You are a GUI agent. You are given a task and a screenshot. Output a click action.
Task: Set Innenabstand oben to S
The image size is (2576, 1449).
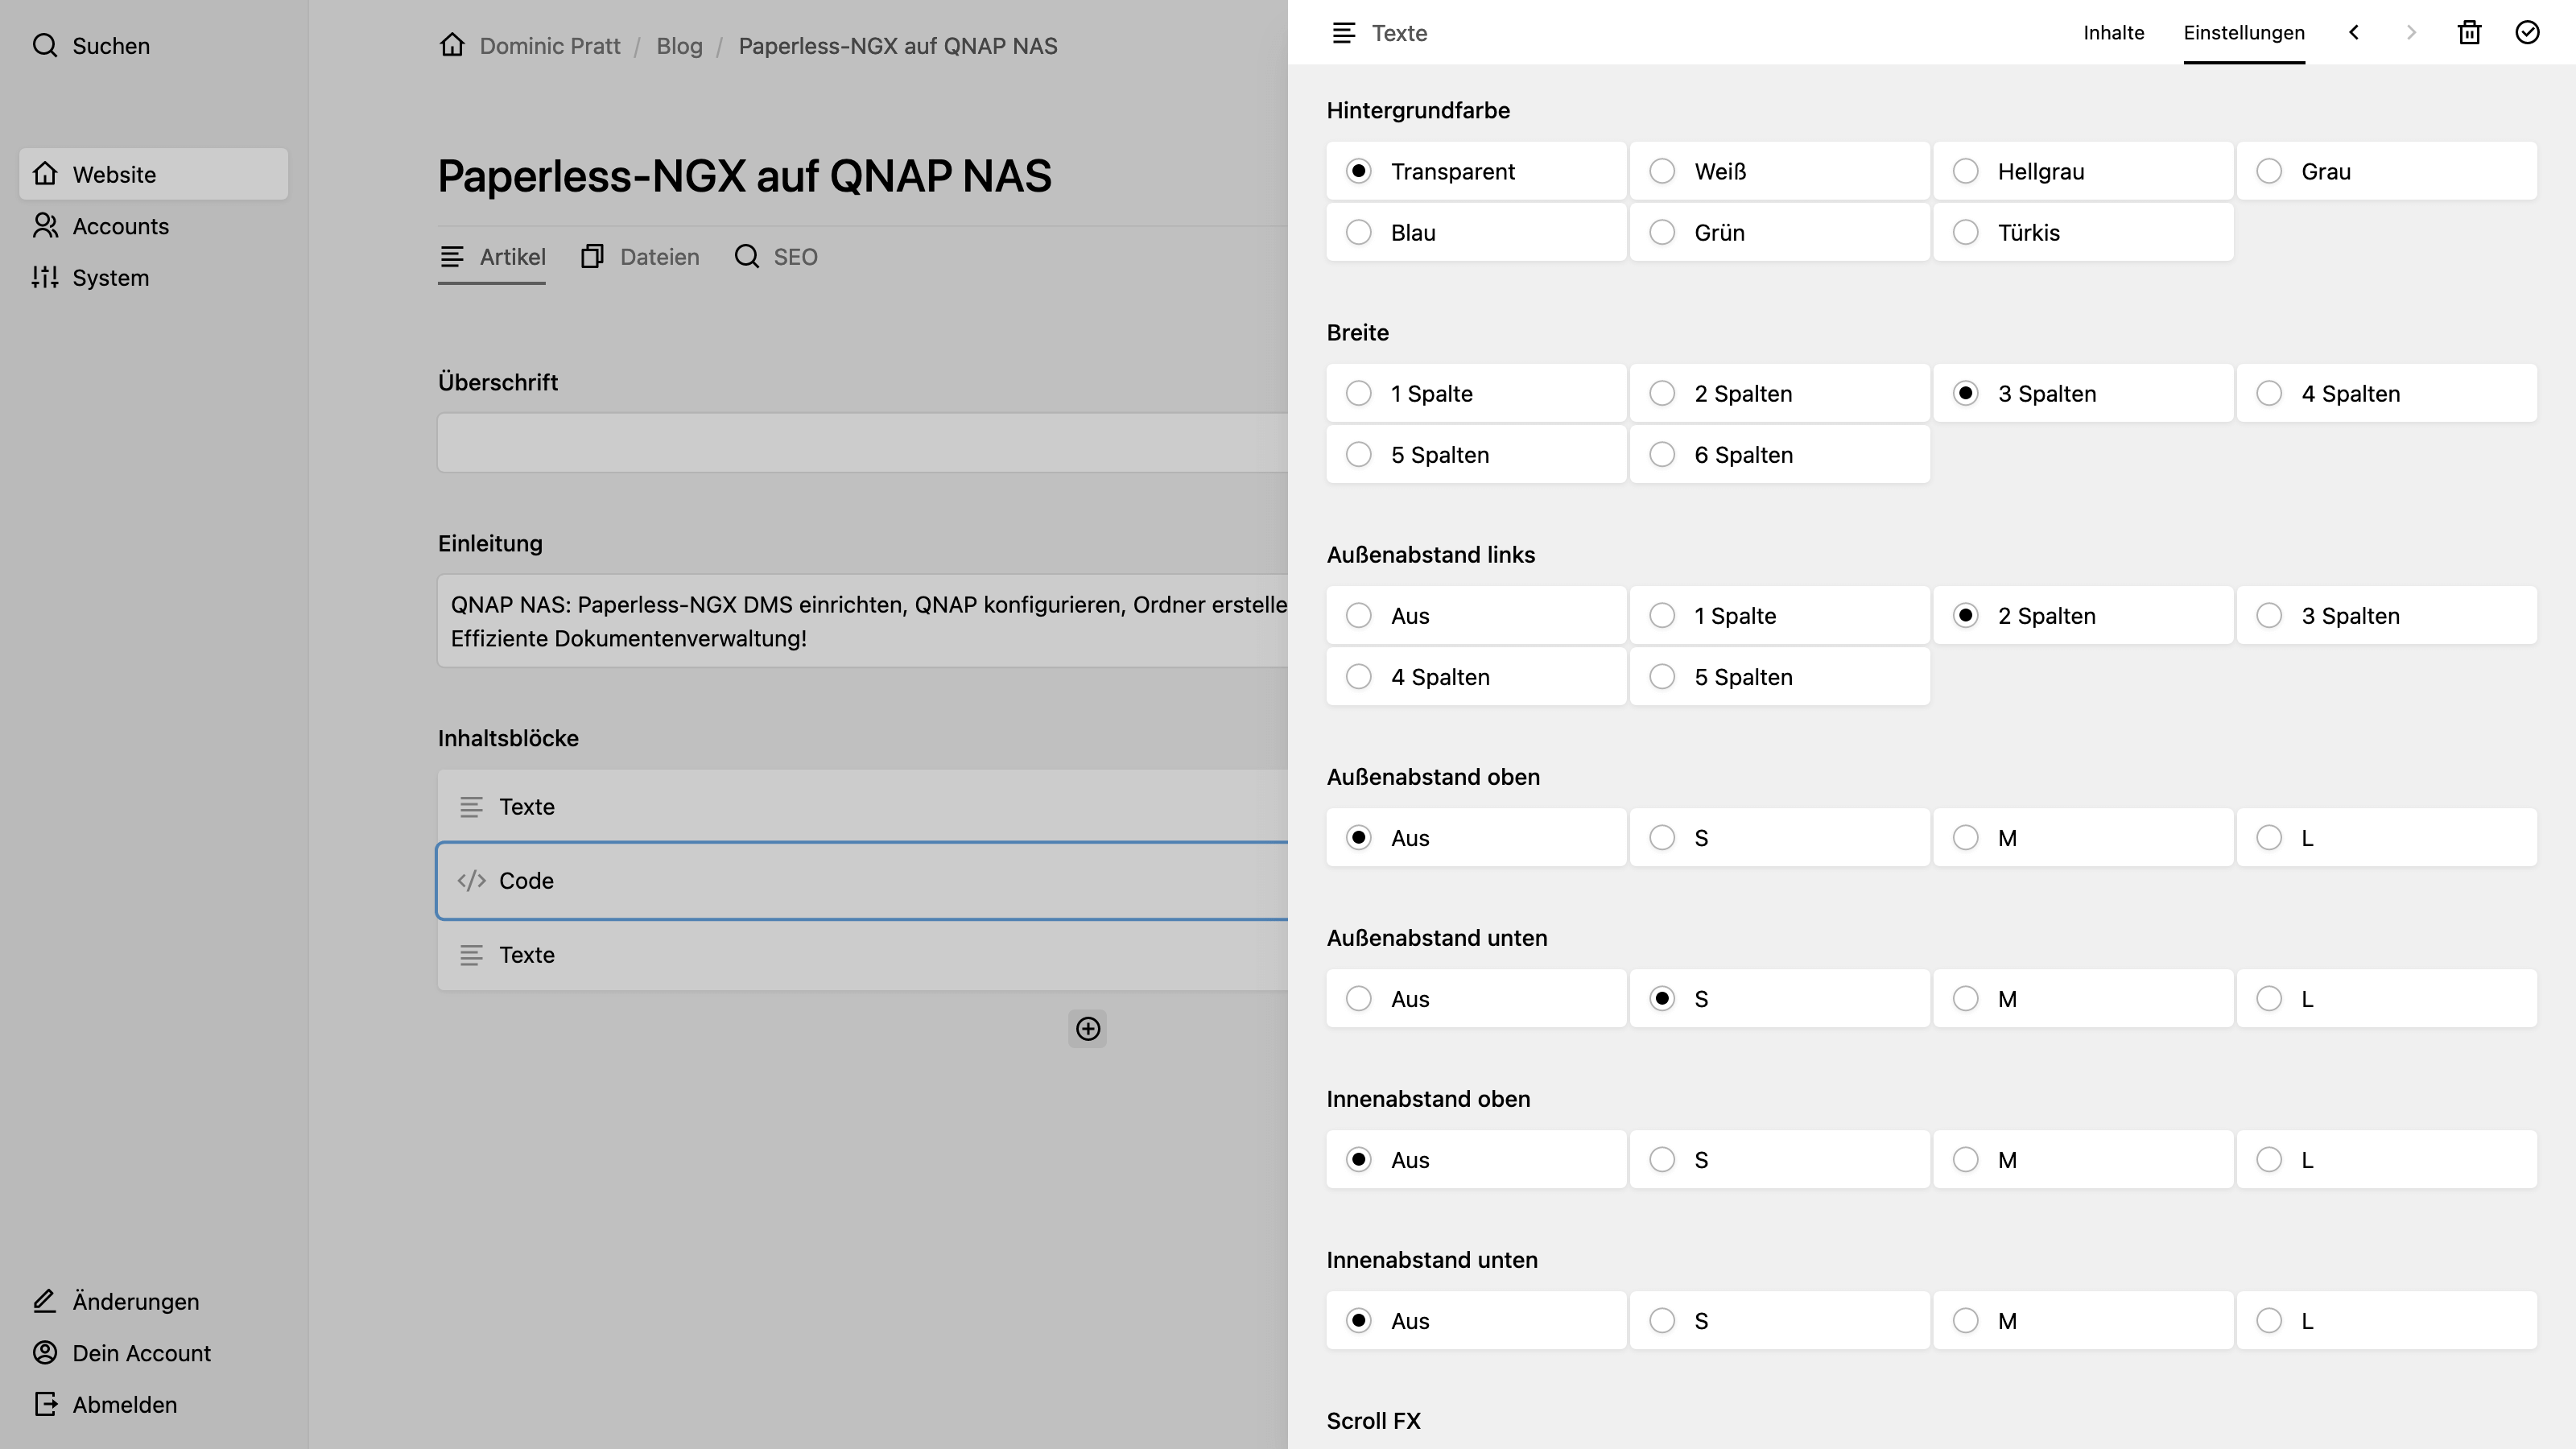point(1779,1160)
